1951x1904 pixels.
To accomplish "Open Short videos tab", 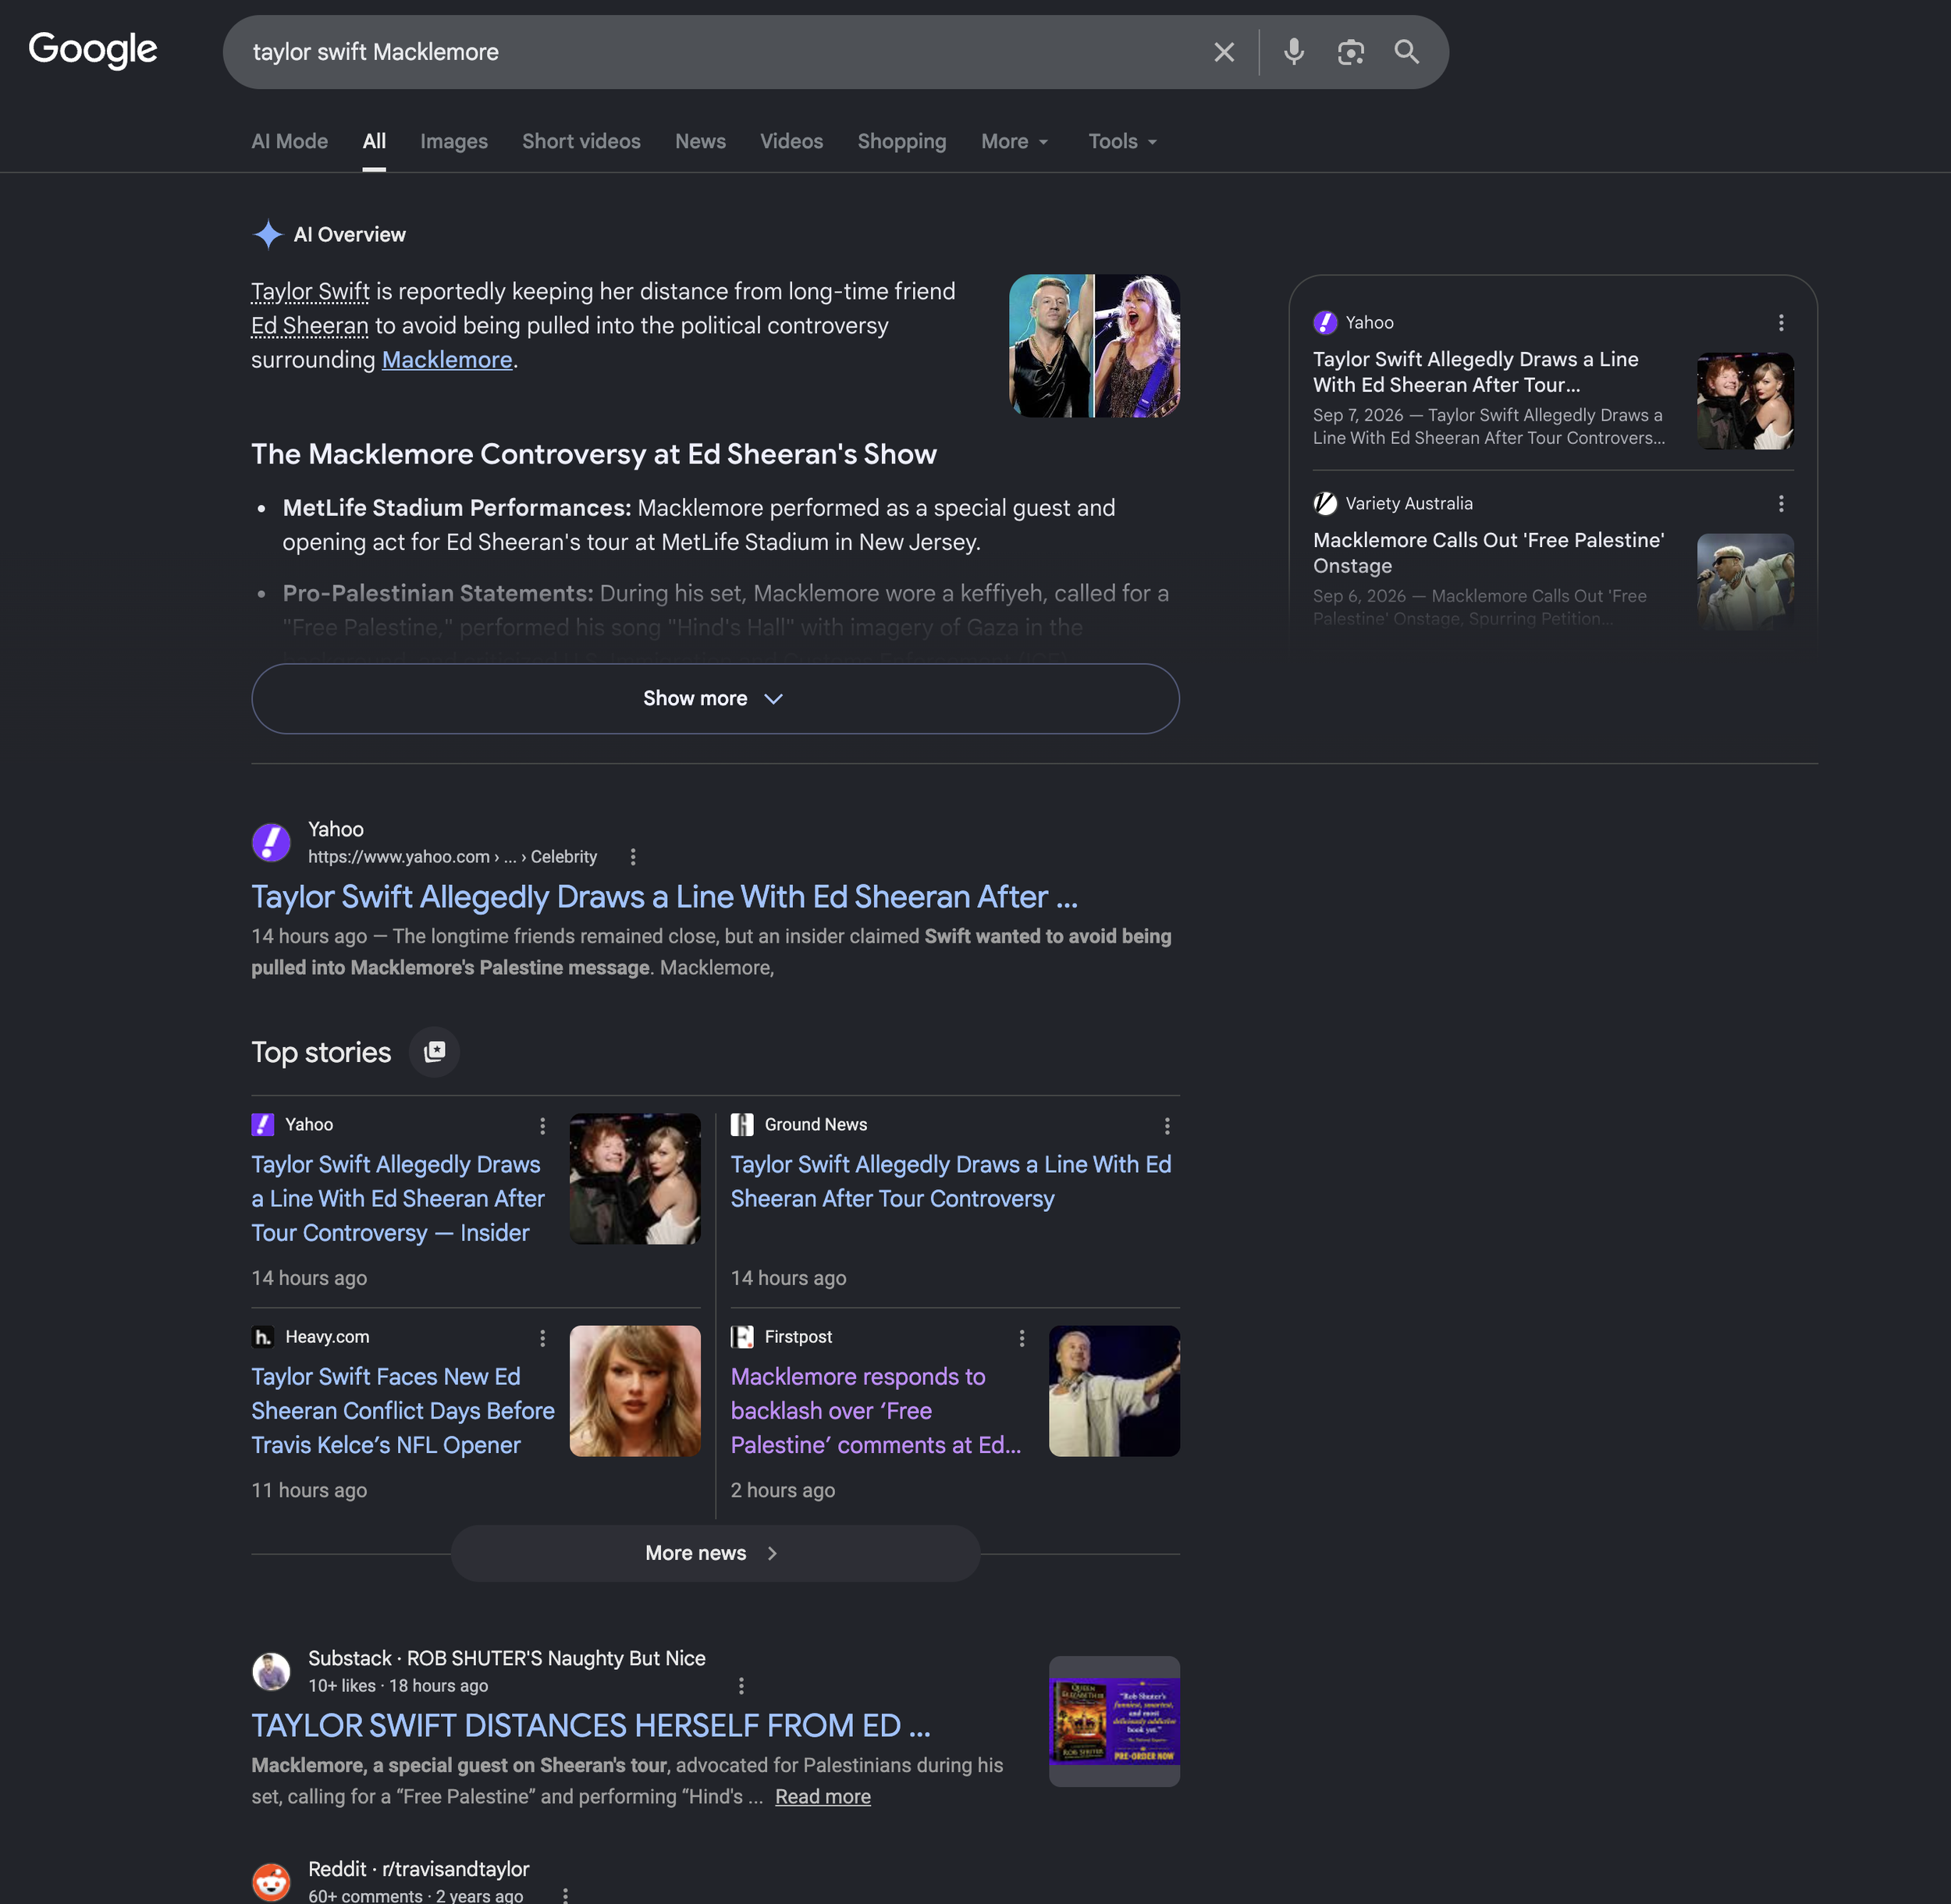I will click(x=581, y=142).
